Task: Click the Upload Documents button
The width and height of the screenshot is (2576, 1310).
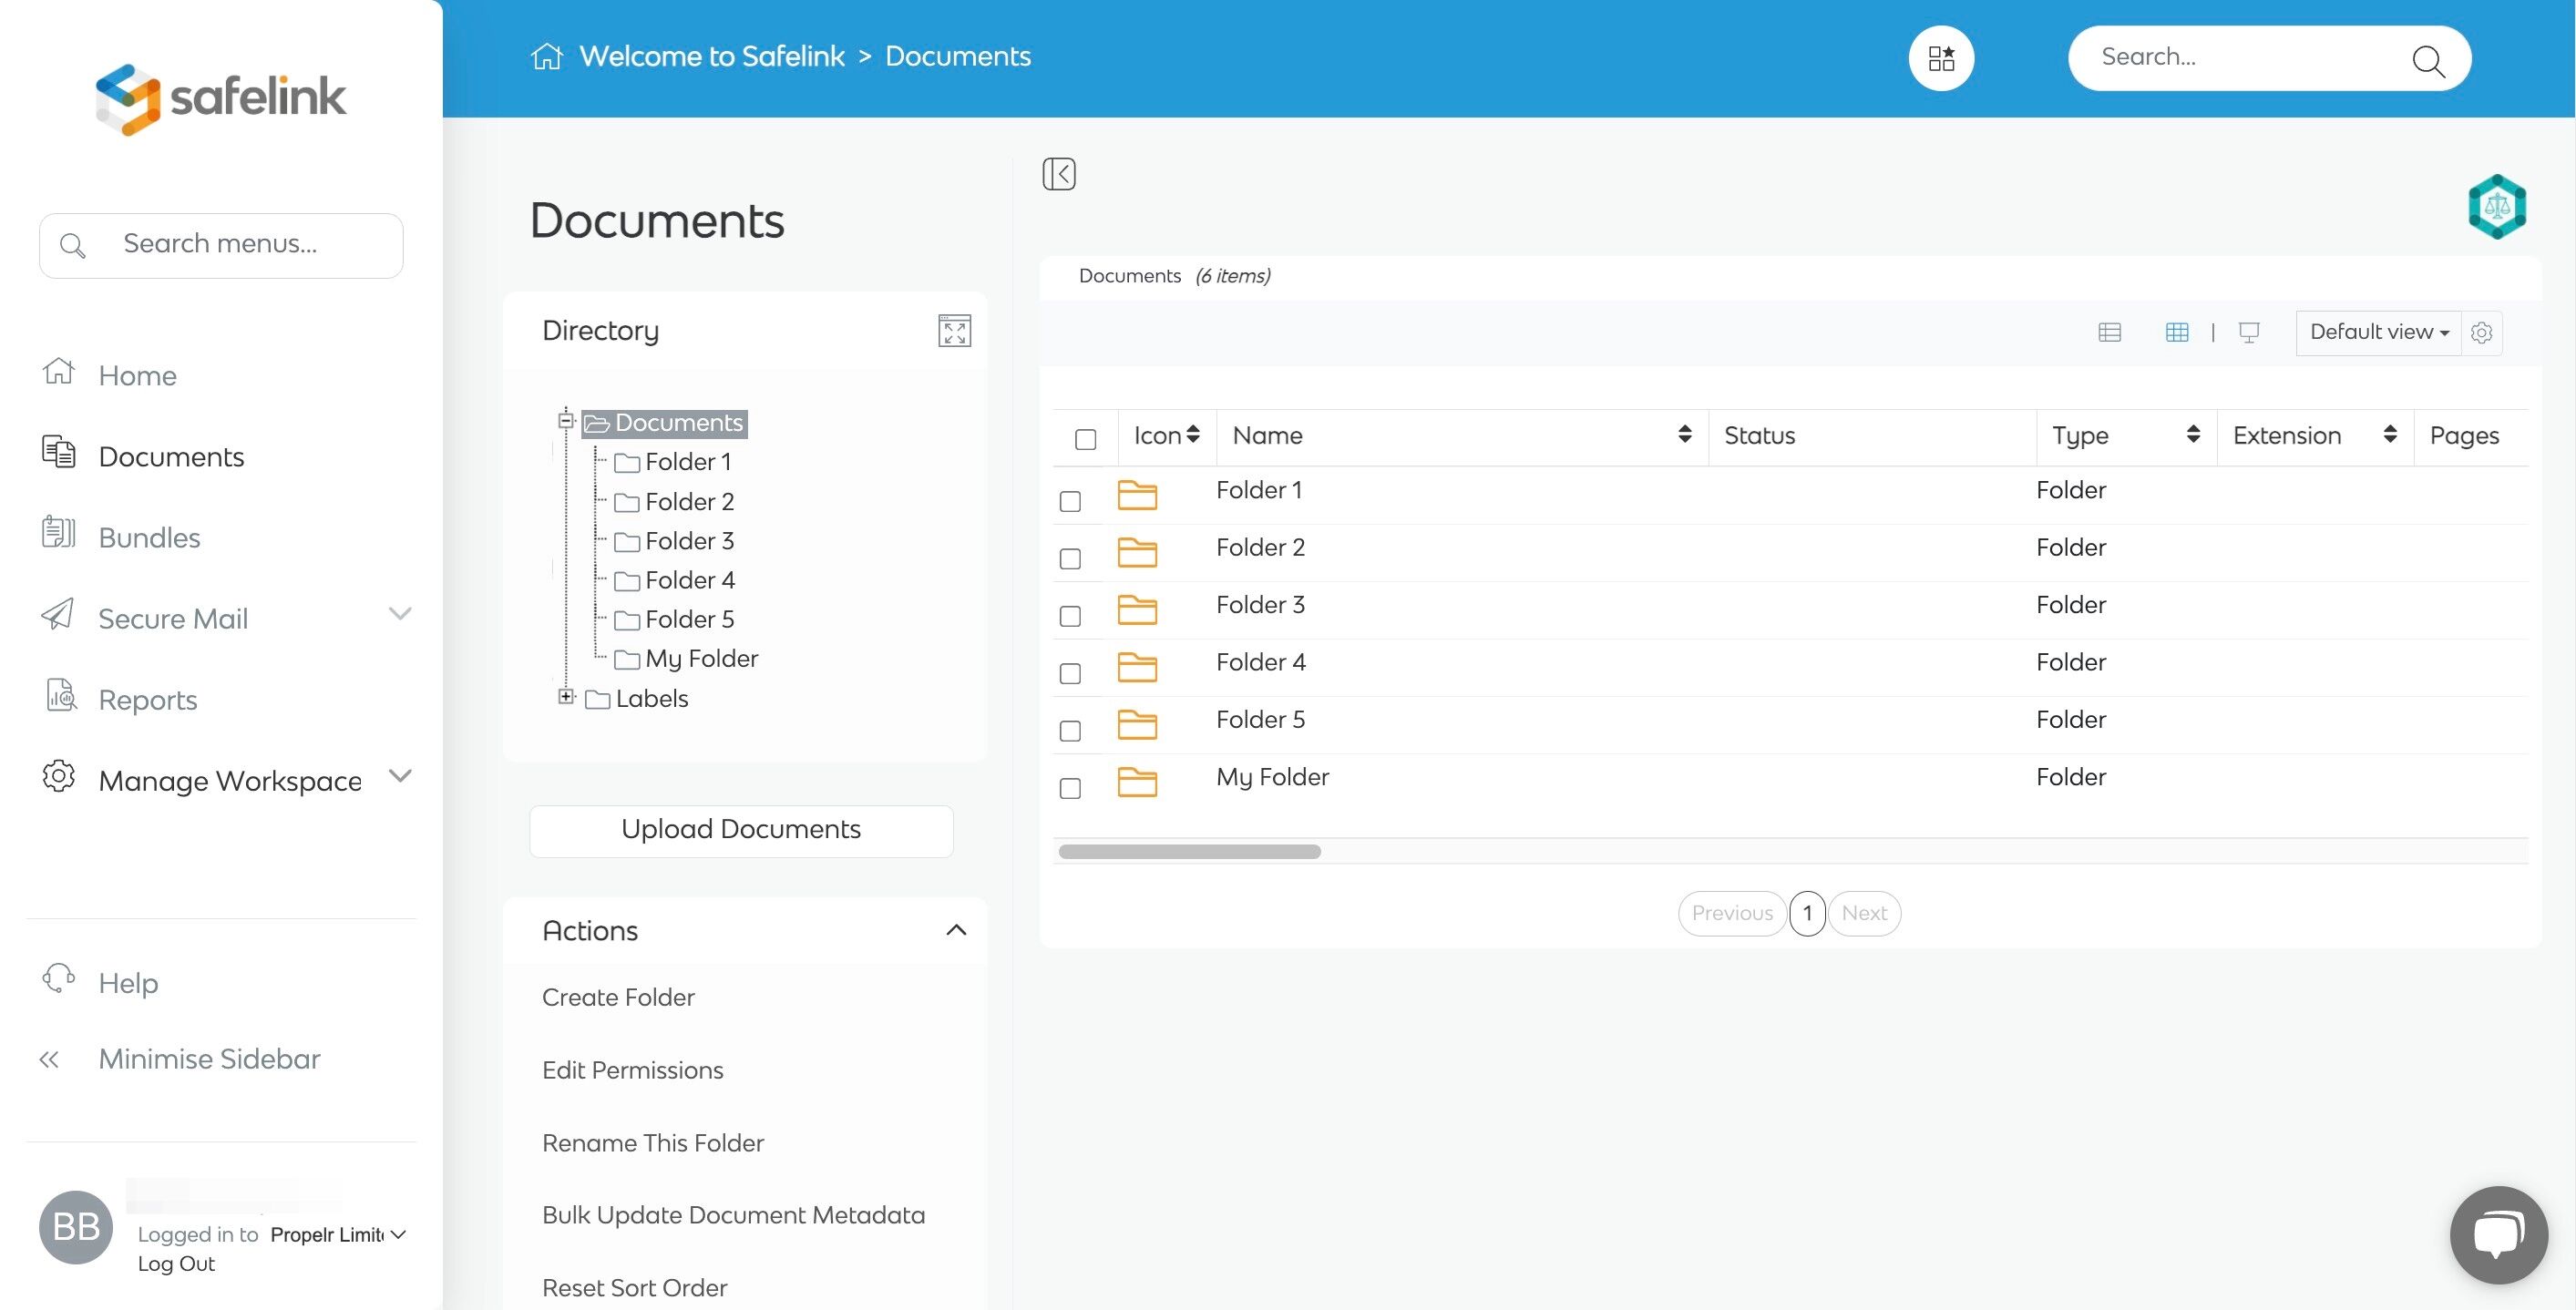Action: point(740,830)
